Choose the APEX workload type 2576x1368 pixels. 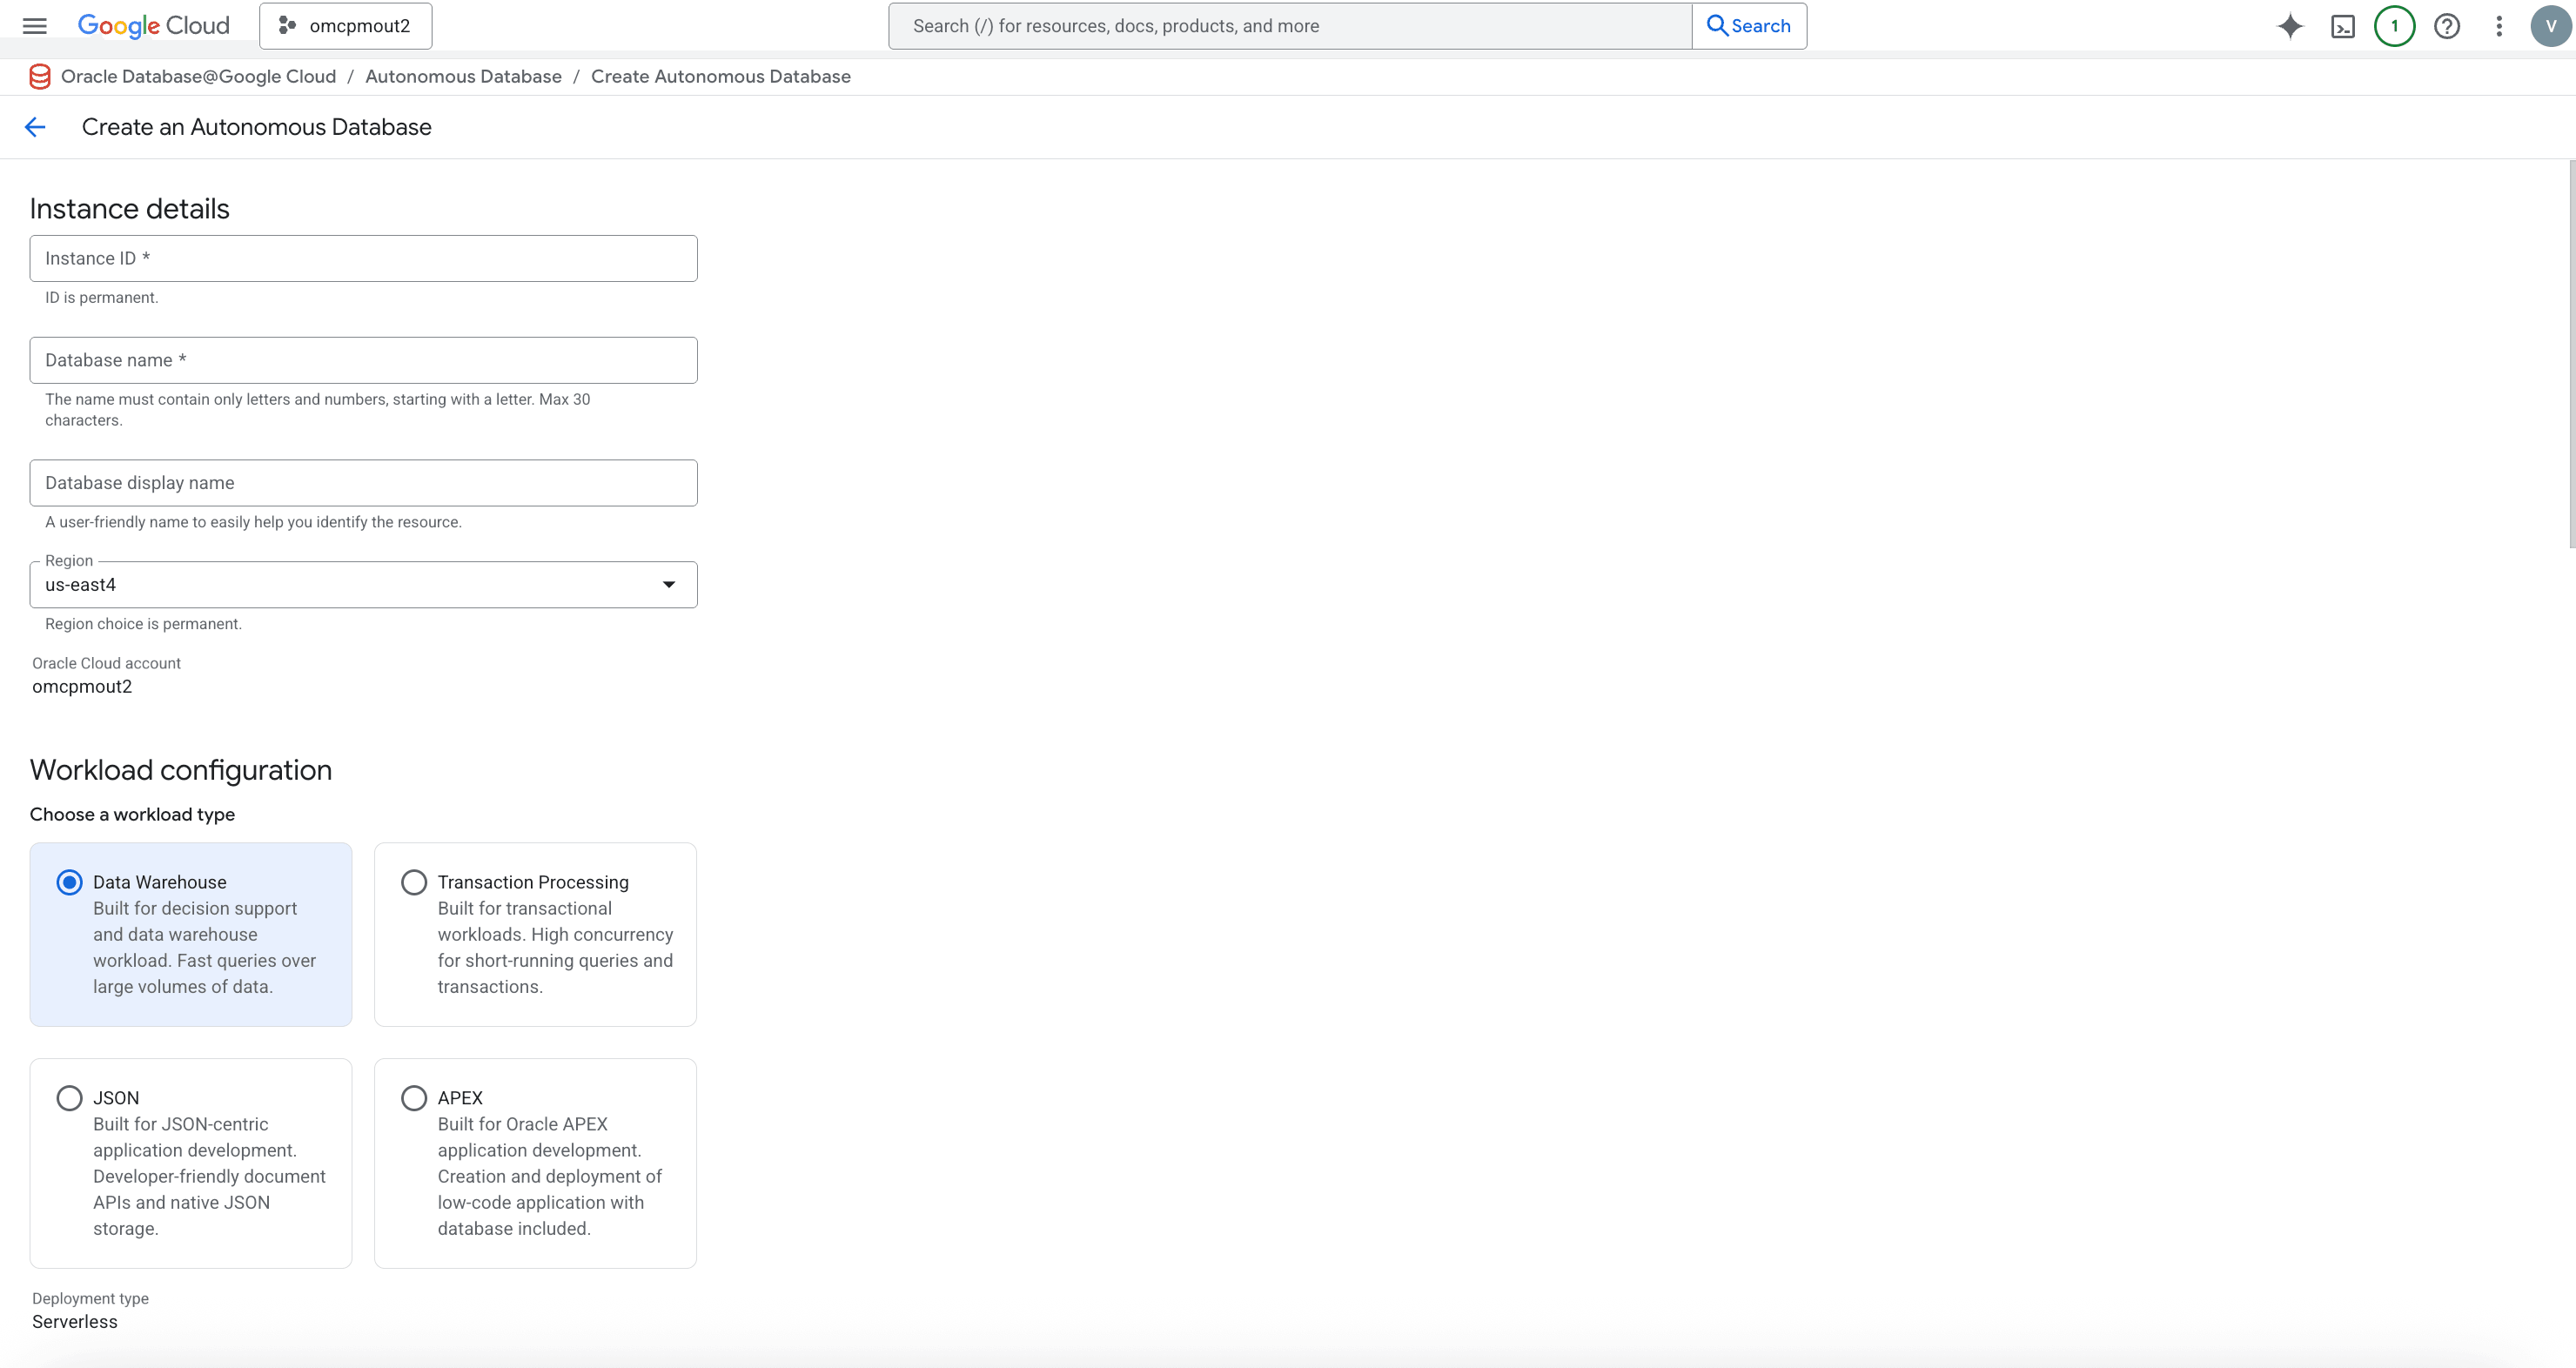[x=412, y=1097]
